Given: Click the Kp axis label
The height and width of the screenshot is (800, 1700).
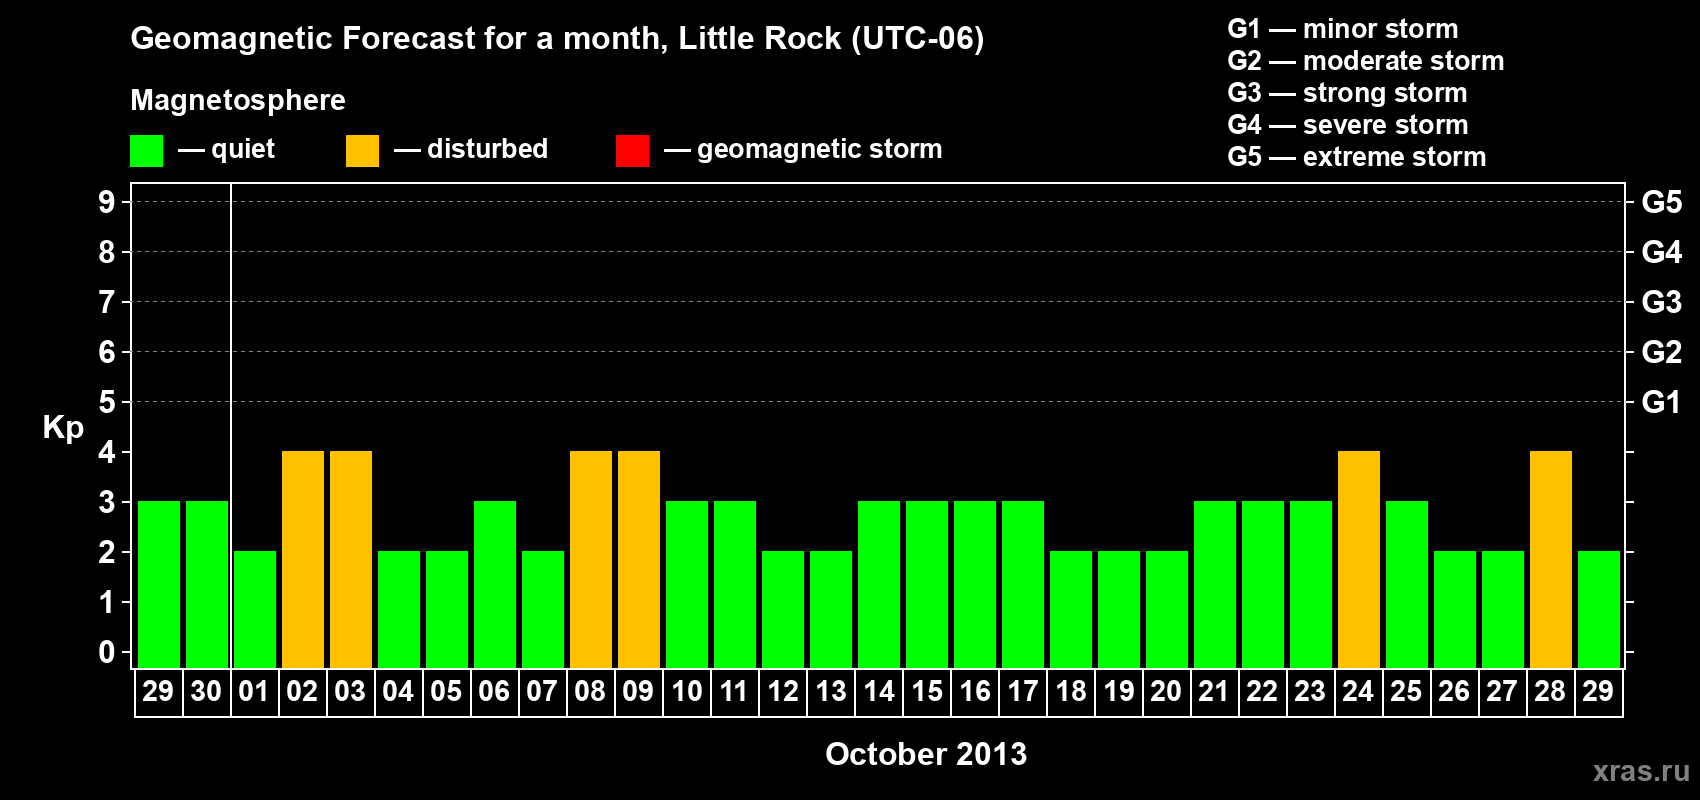Looking at the screenshot, I should [63, 428].
